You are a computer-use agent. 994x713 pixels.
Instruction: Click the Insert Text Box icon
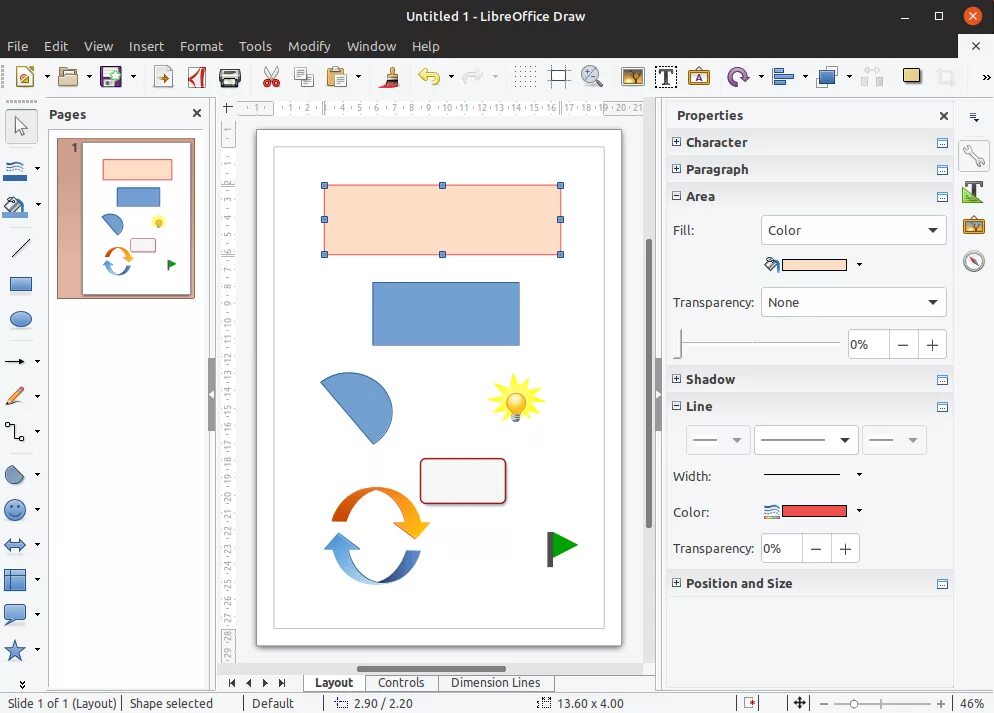tap(666, 77)
